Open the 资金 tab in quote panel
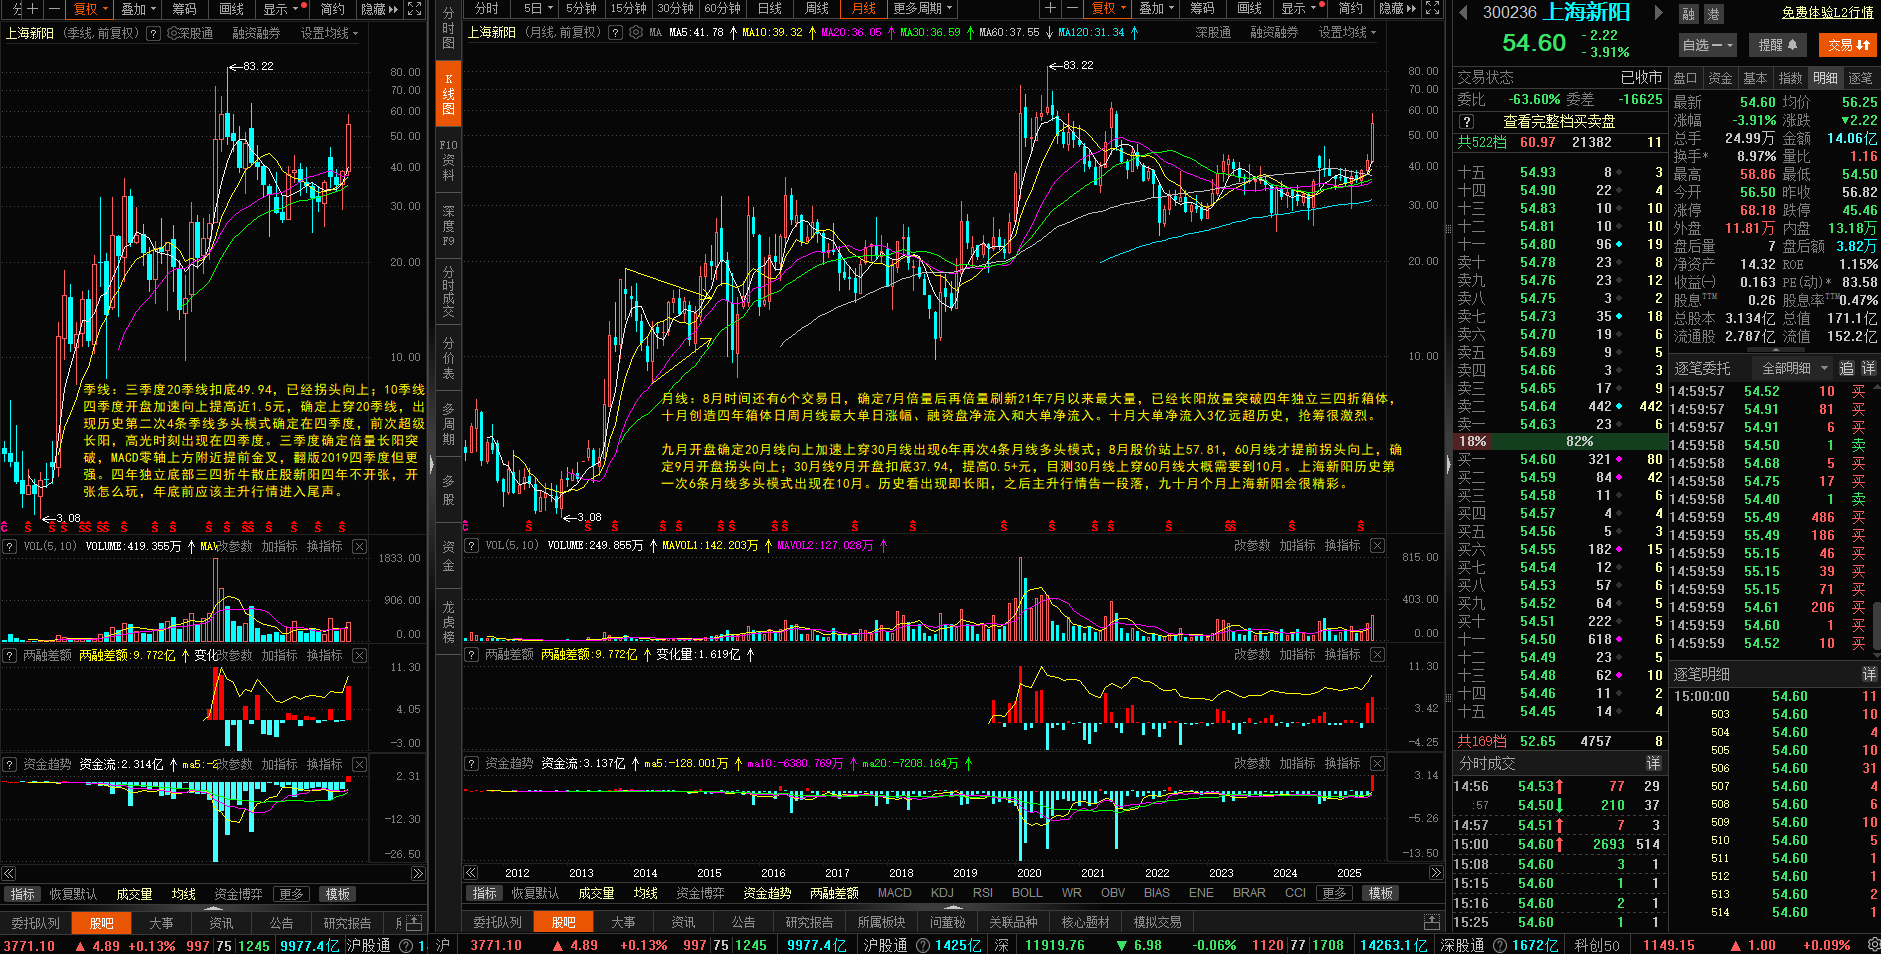This screenshot has height=954, width=1881. (1720, 77)
